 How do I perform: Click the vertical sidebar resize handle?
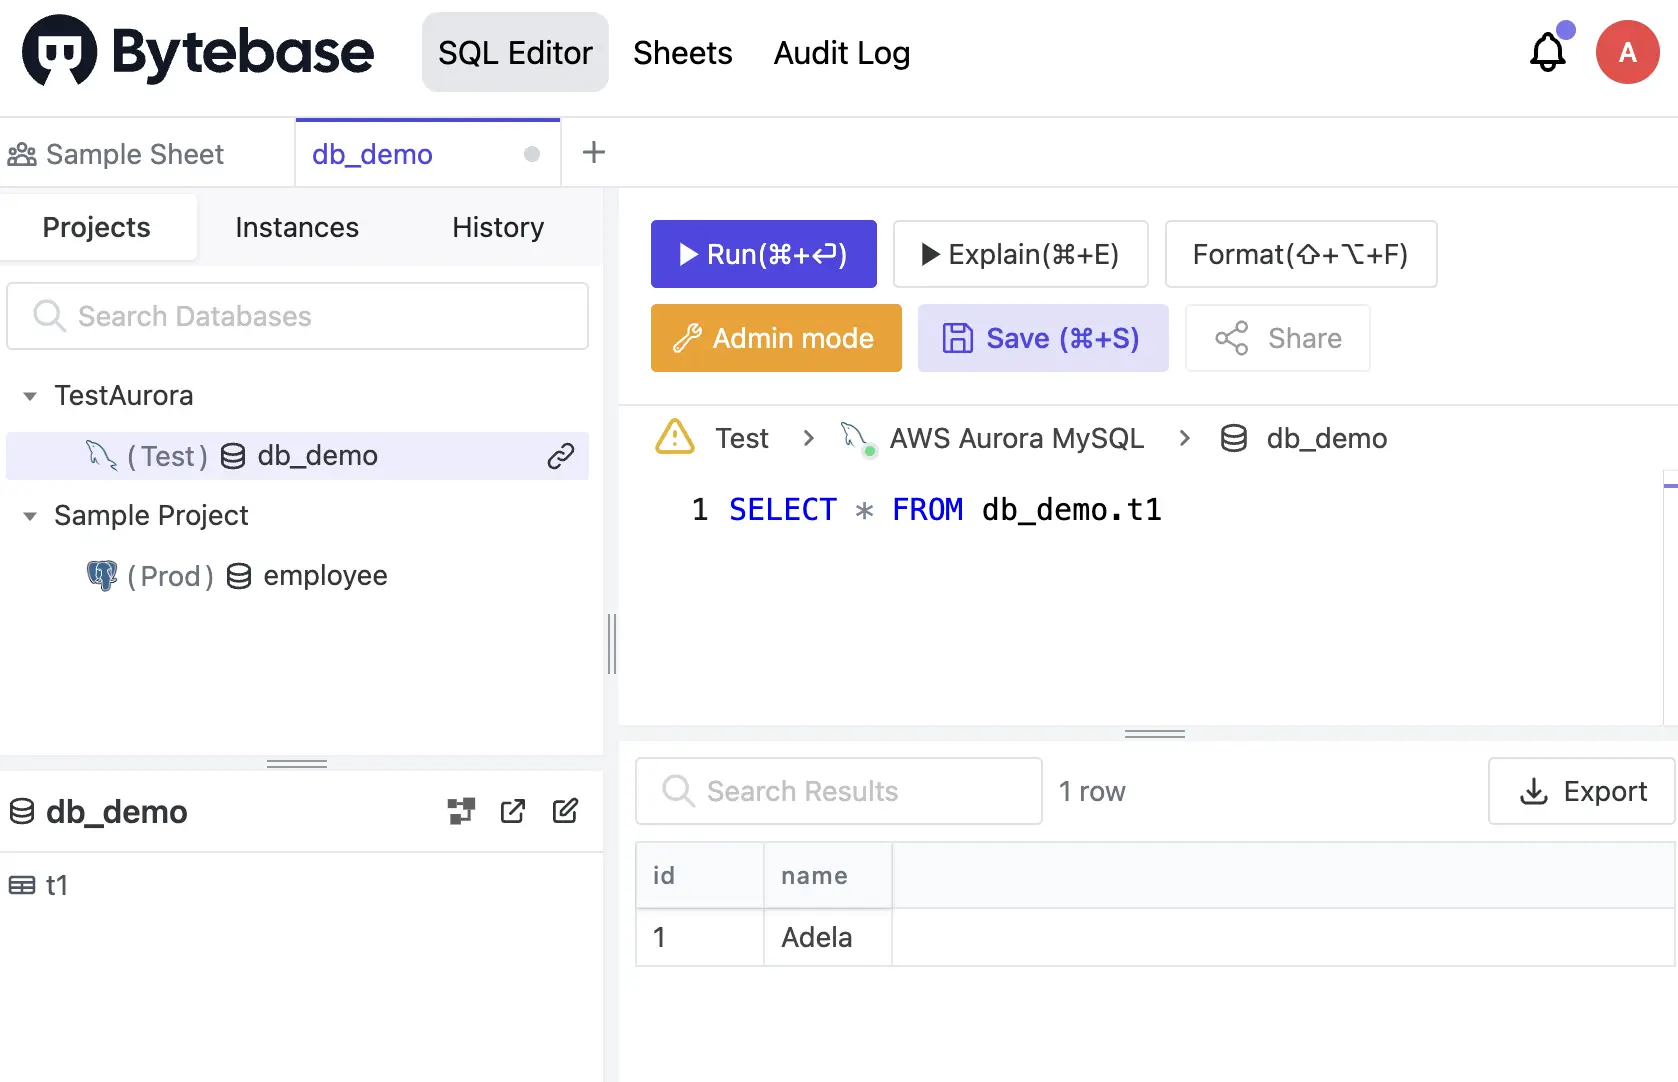[612, 644]
